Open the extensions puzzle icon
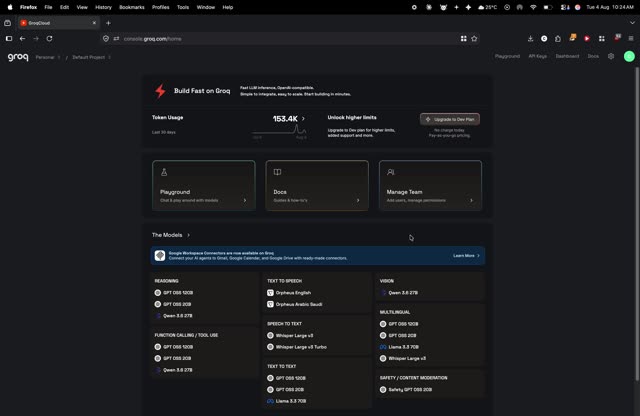 pyautogui.click(x=558, y=38)
